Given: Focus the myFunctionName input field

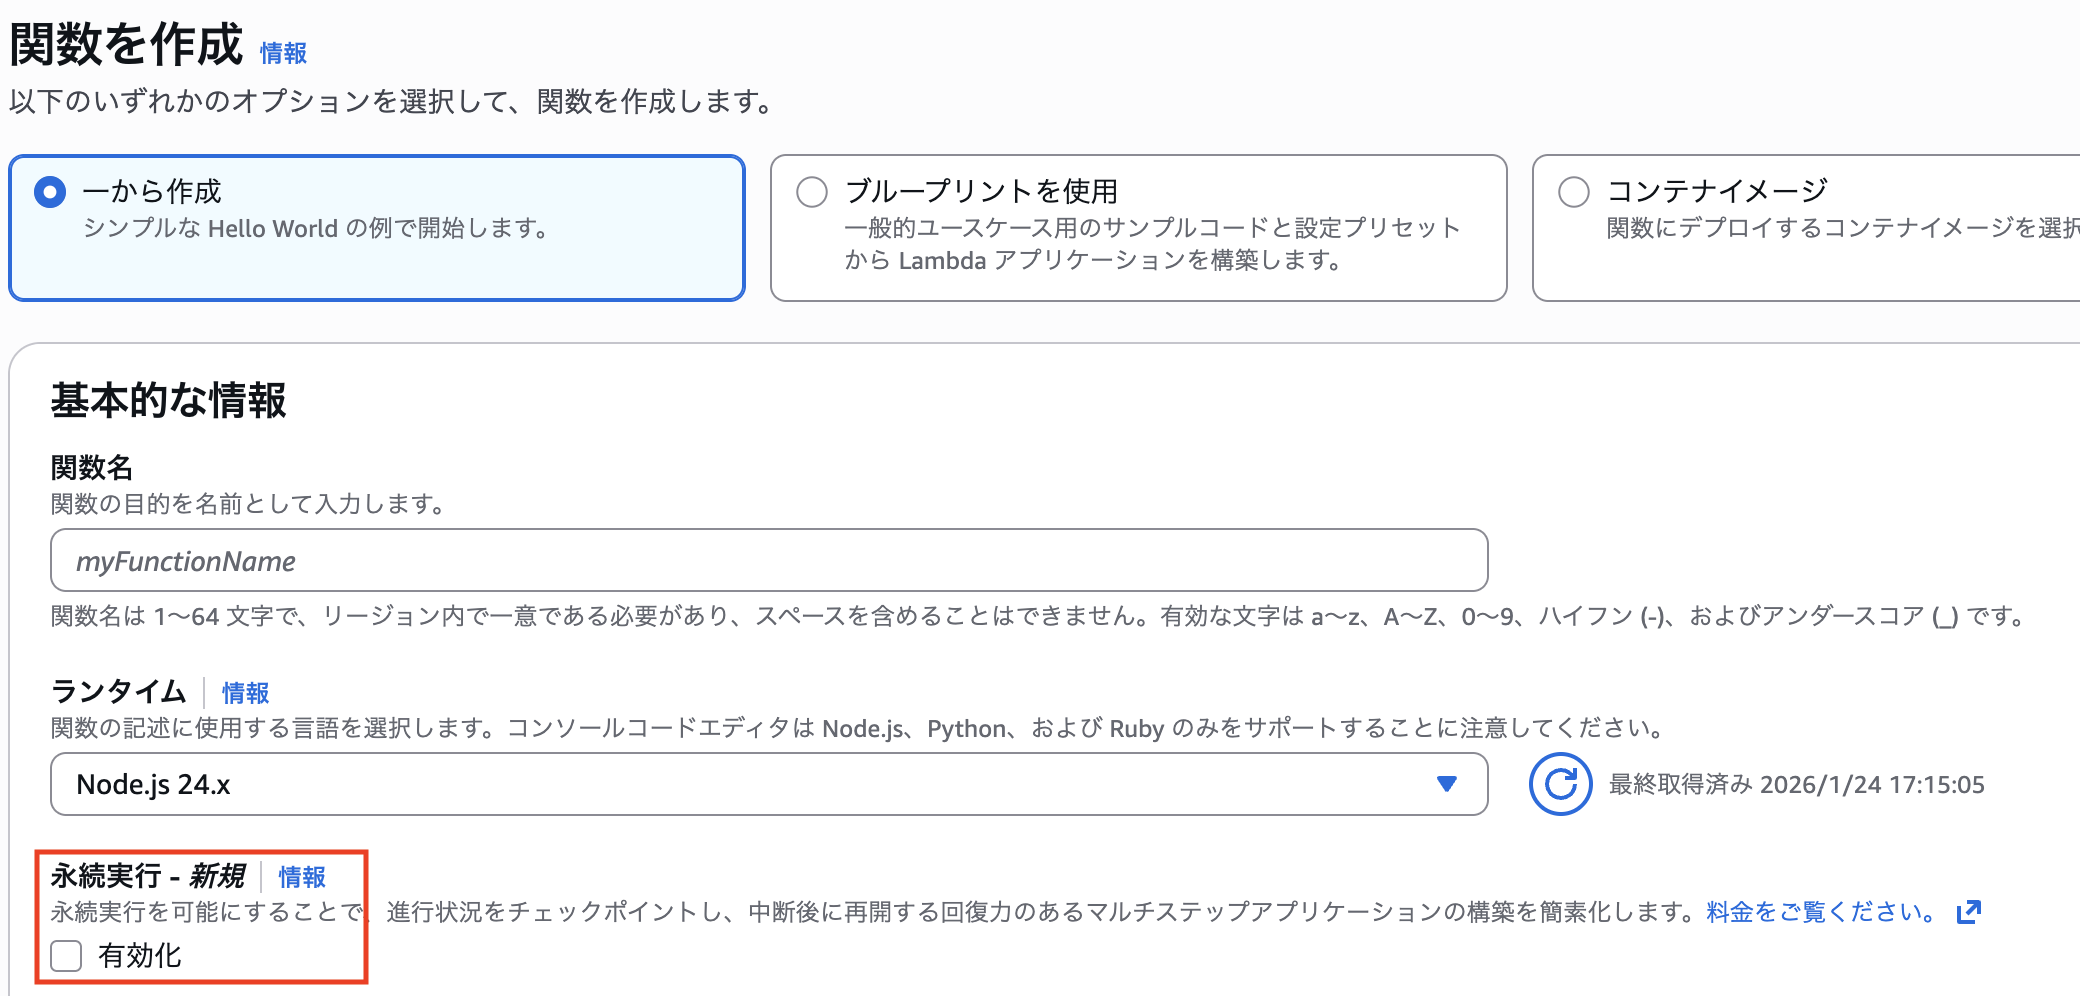Looking at the screenshot, I should click(768, 561).
